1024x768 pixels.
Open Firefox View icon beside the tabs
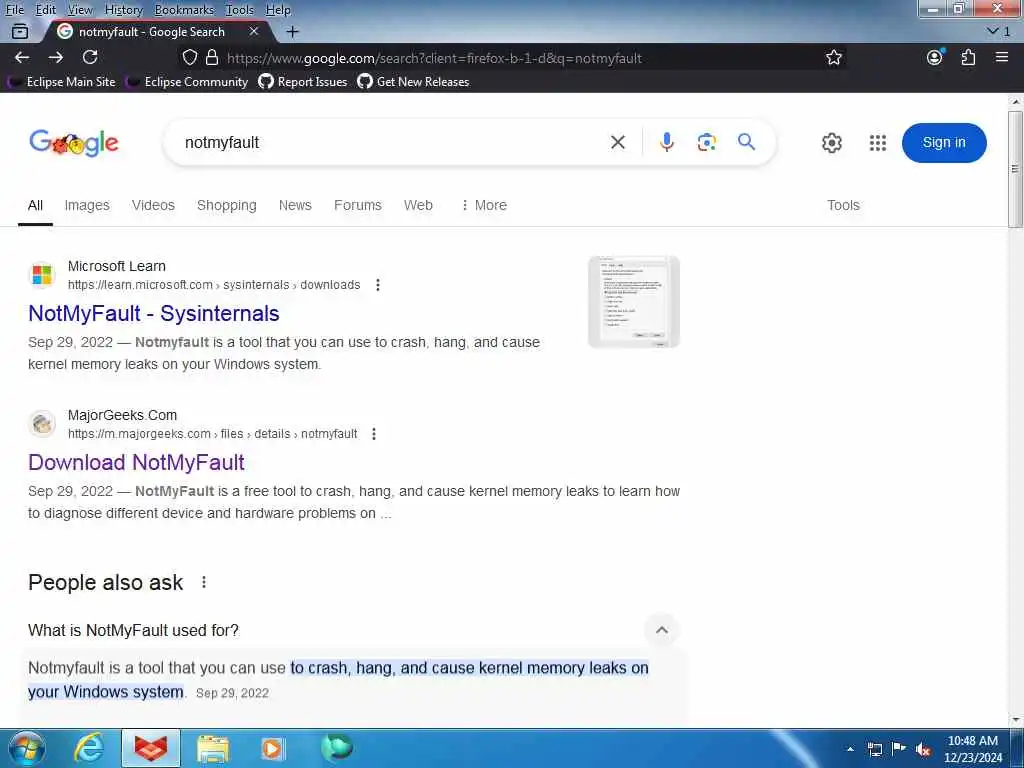click(x=20, y=31)
